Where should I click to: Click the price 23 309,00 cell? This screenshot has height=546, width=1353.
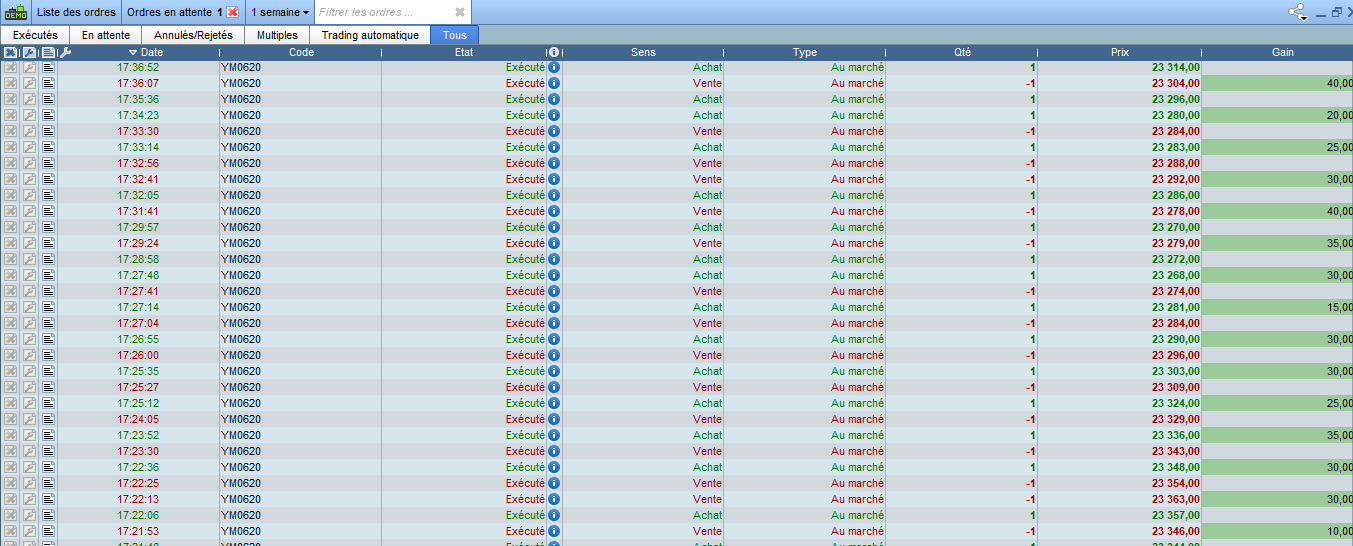[1176, 387]
